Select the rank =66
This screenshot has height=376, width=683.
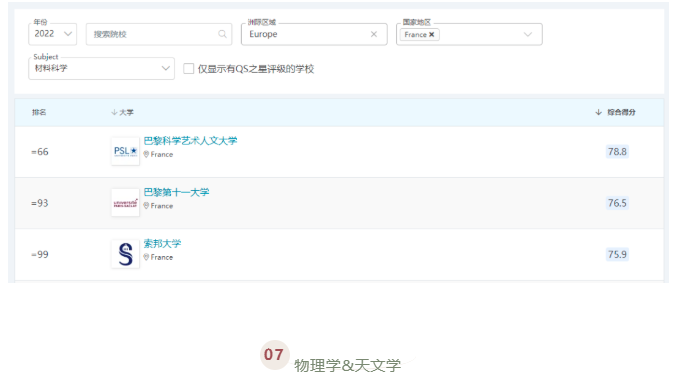tap(40, 152)
